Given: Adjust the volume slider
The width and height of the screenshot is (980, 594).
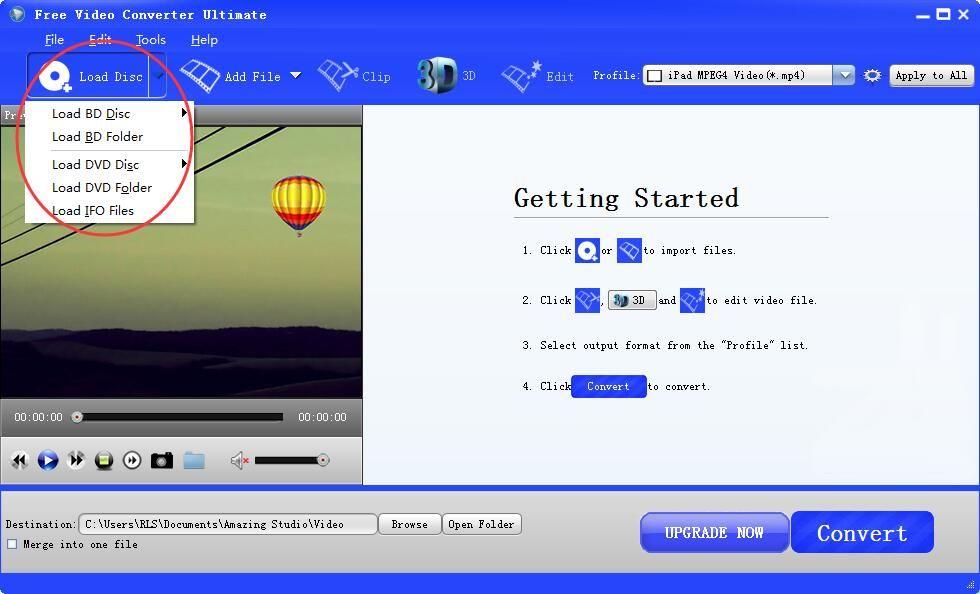Looking at the screenshot, I should point(290,460).
